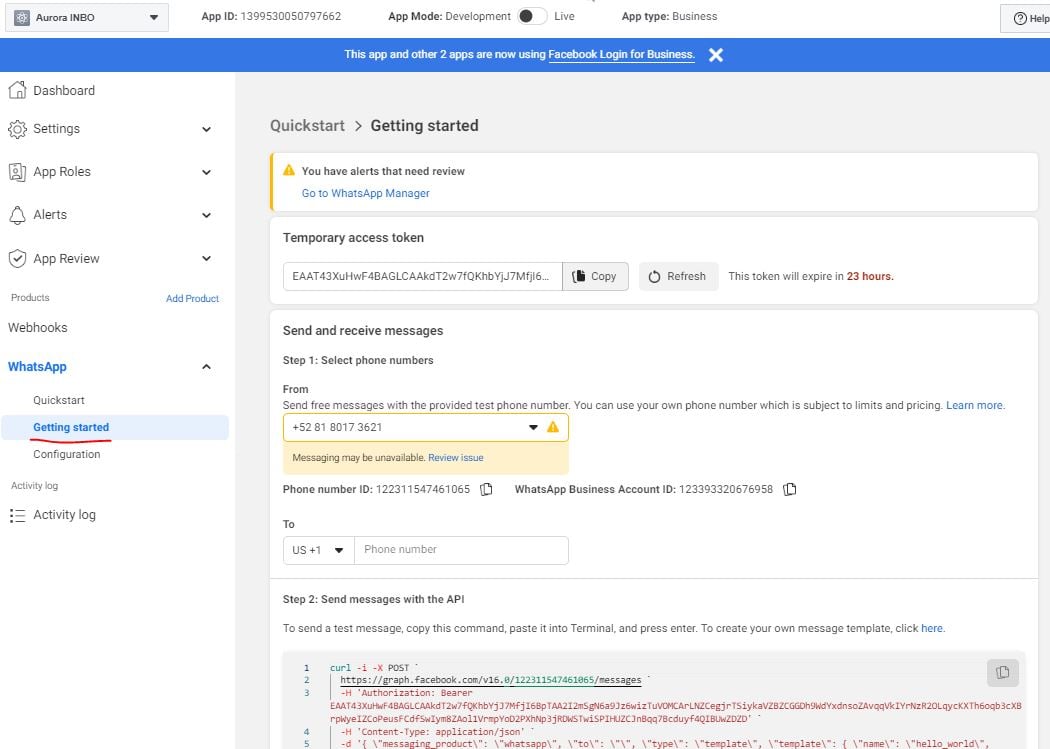Screen dimensions: 1050x749
Task: Click Review issue link
Action: [x=455, y=458]
